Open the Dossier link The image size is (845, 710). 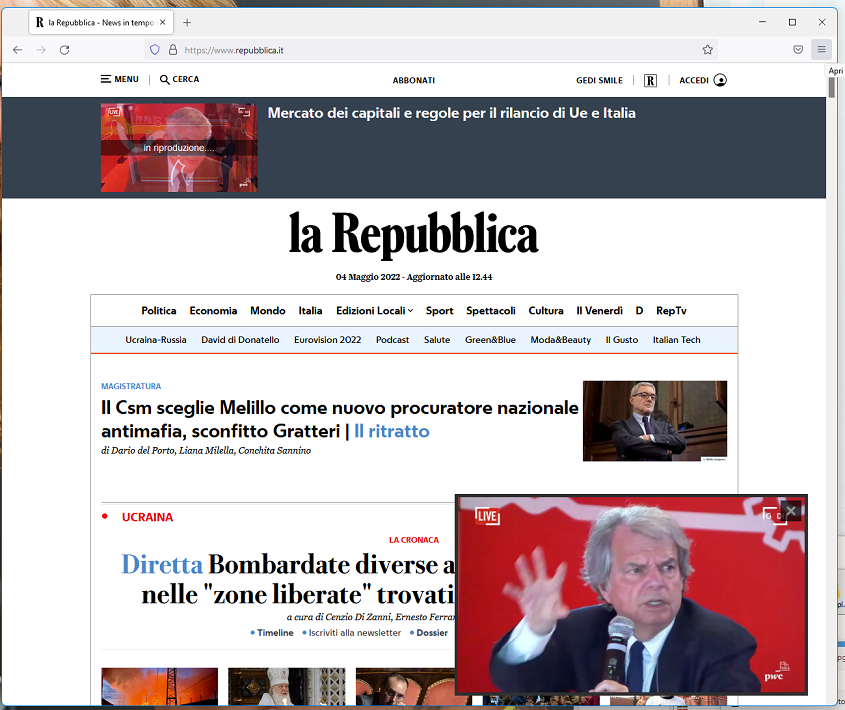point(432,633)
